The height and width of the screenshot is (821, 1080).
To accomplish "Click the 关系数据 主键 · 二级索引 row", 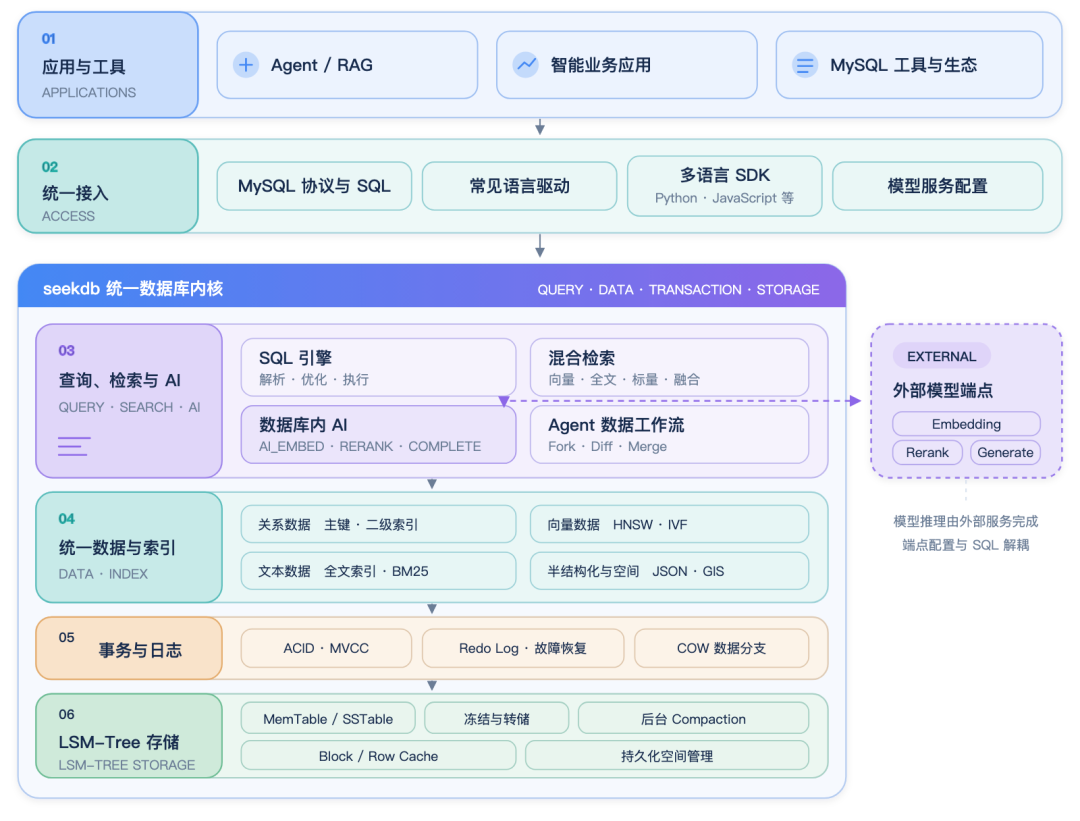I will click(378, 524).
